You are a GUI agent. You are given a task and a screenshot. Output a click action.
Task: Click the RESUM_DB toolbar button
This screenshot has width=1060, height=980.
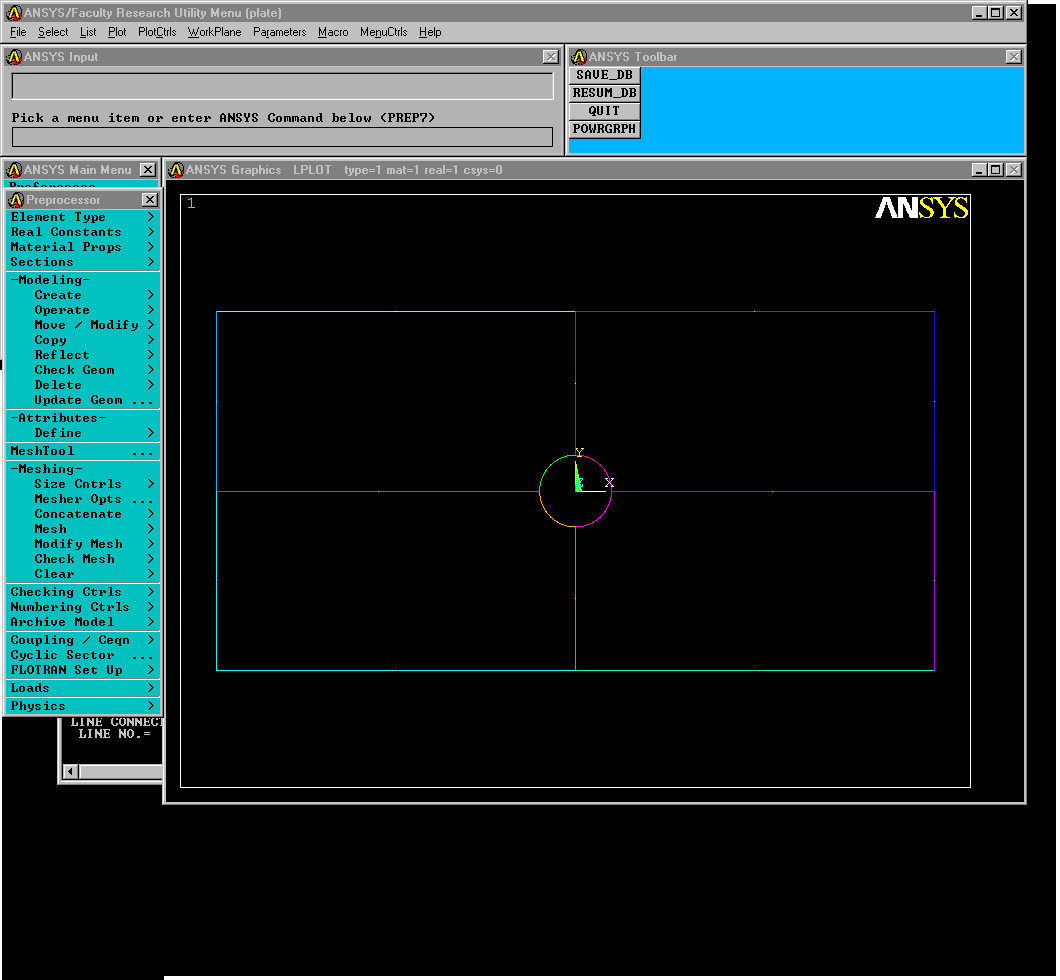604,93
